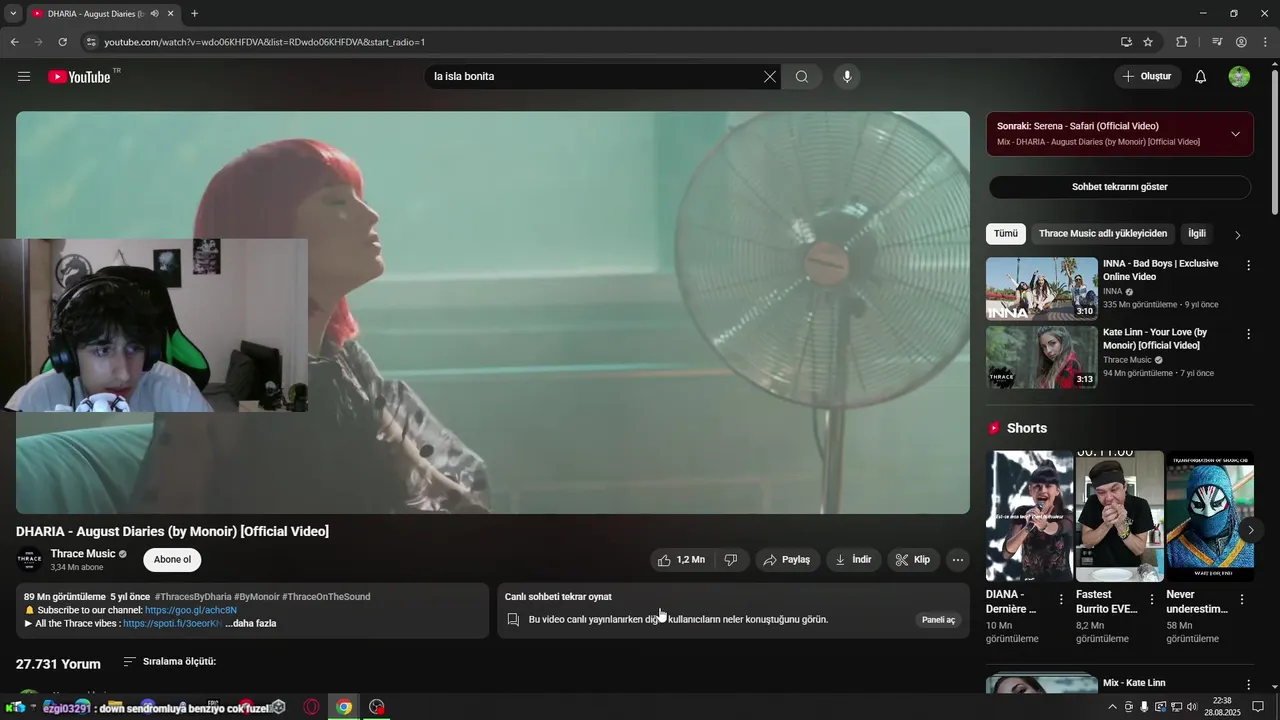The width and height of the screenshot is (1280, 720).
Task: Open the DIANA - Dernière short
Action: pos(1029,516)
